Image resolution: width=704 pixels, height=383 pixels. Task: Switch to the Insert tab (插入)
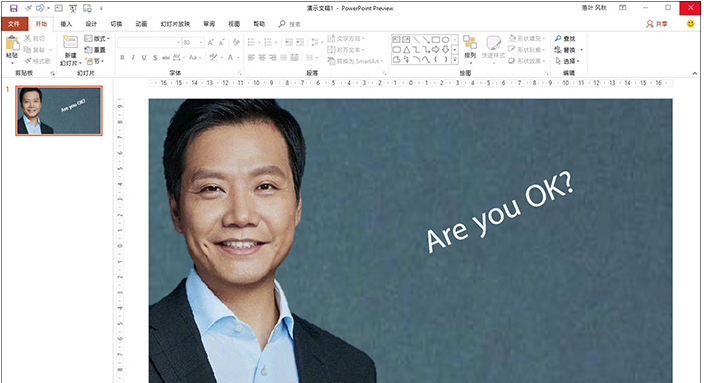pyautogui.click(x=66, y=24)
